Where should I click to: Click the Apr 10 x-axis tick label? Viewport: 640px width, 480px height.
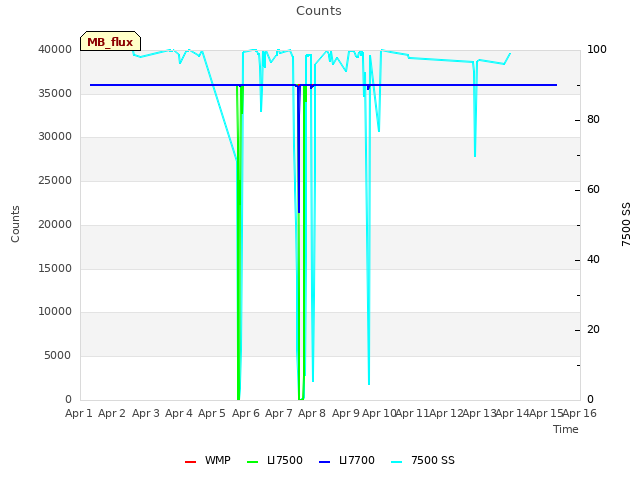point(379,413)
